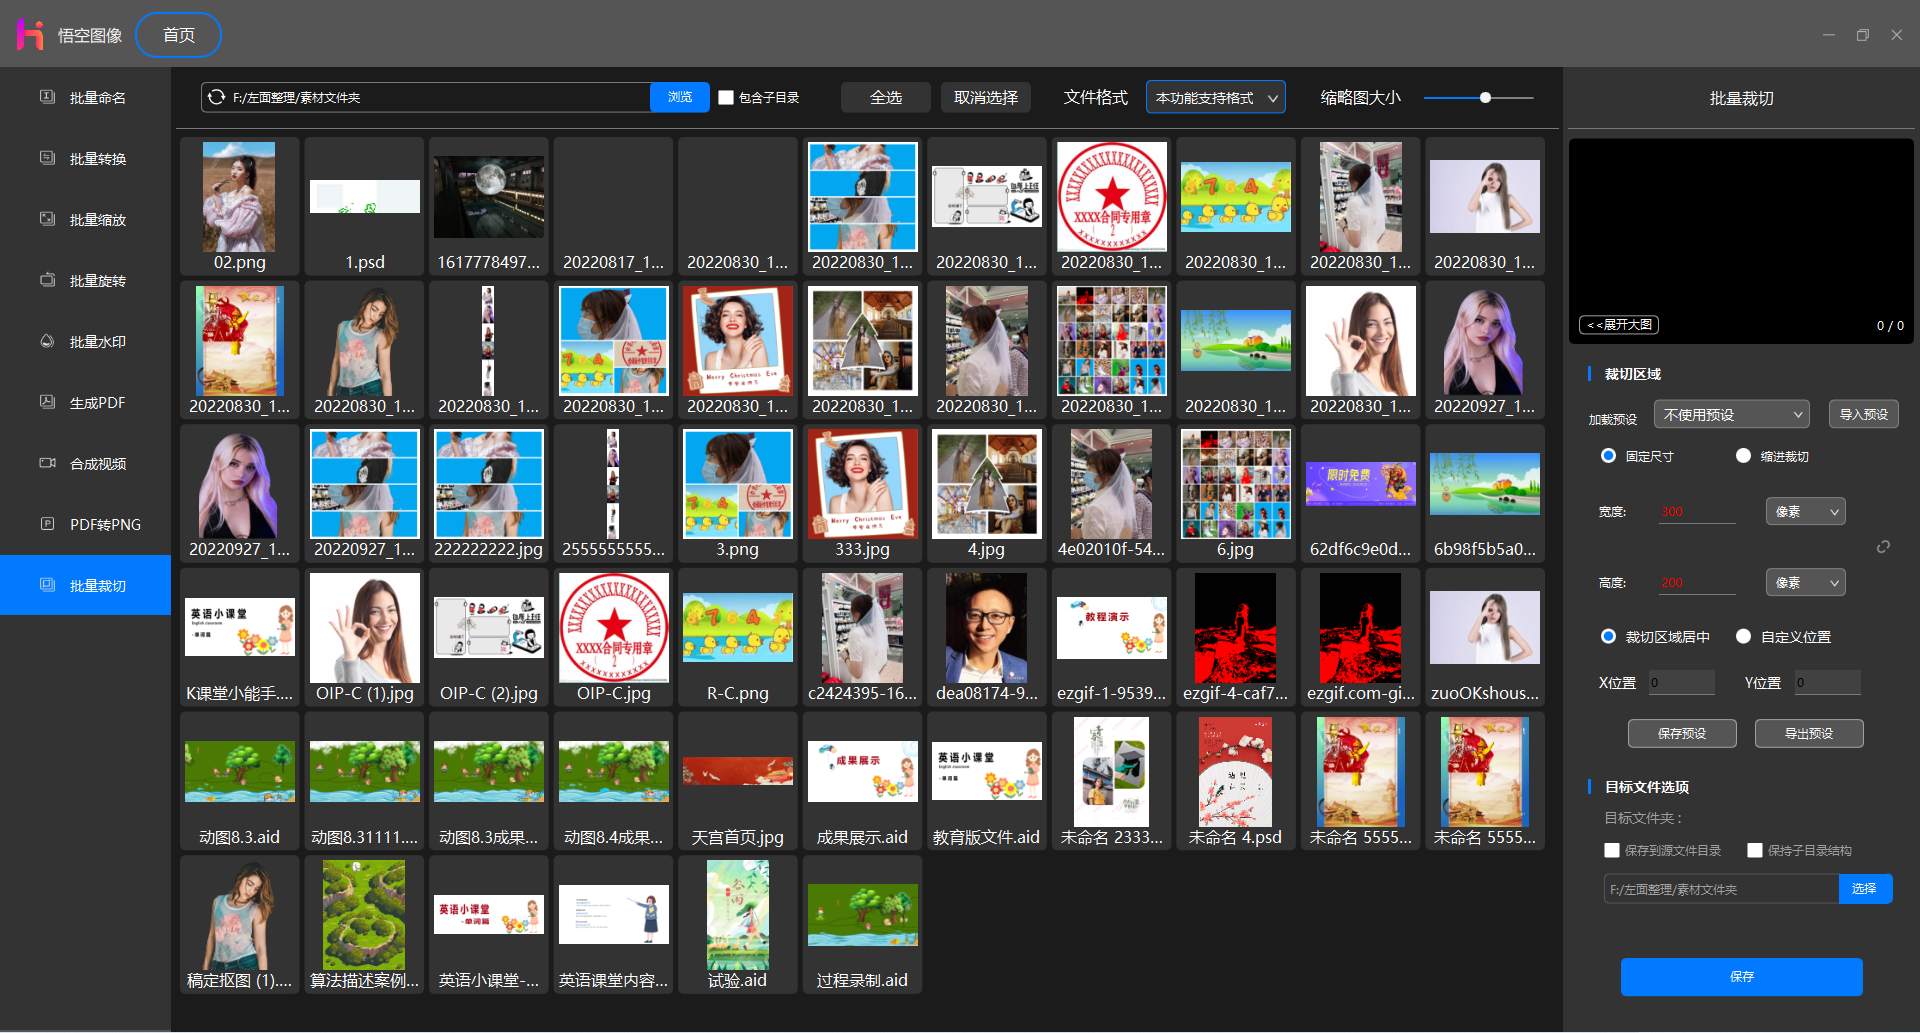Select the R-C.png thumbnail
The image size is (1920, 1033).
(737, 637)
